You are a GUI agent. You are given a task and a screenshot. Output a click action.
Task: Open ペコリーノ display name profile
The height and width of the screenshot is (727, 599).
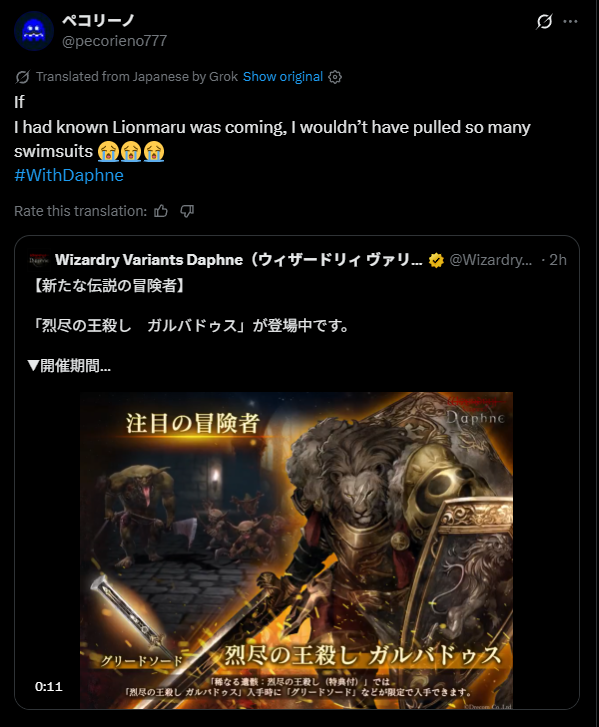point(98,20)
